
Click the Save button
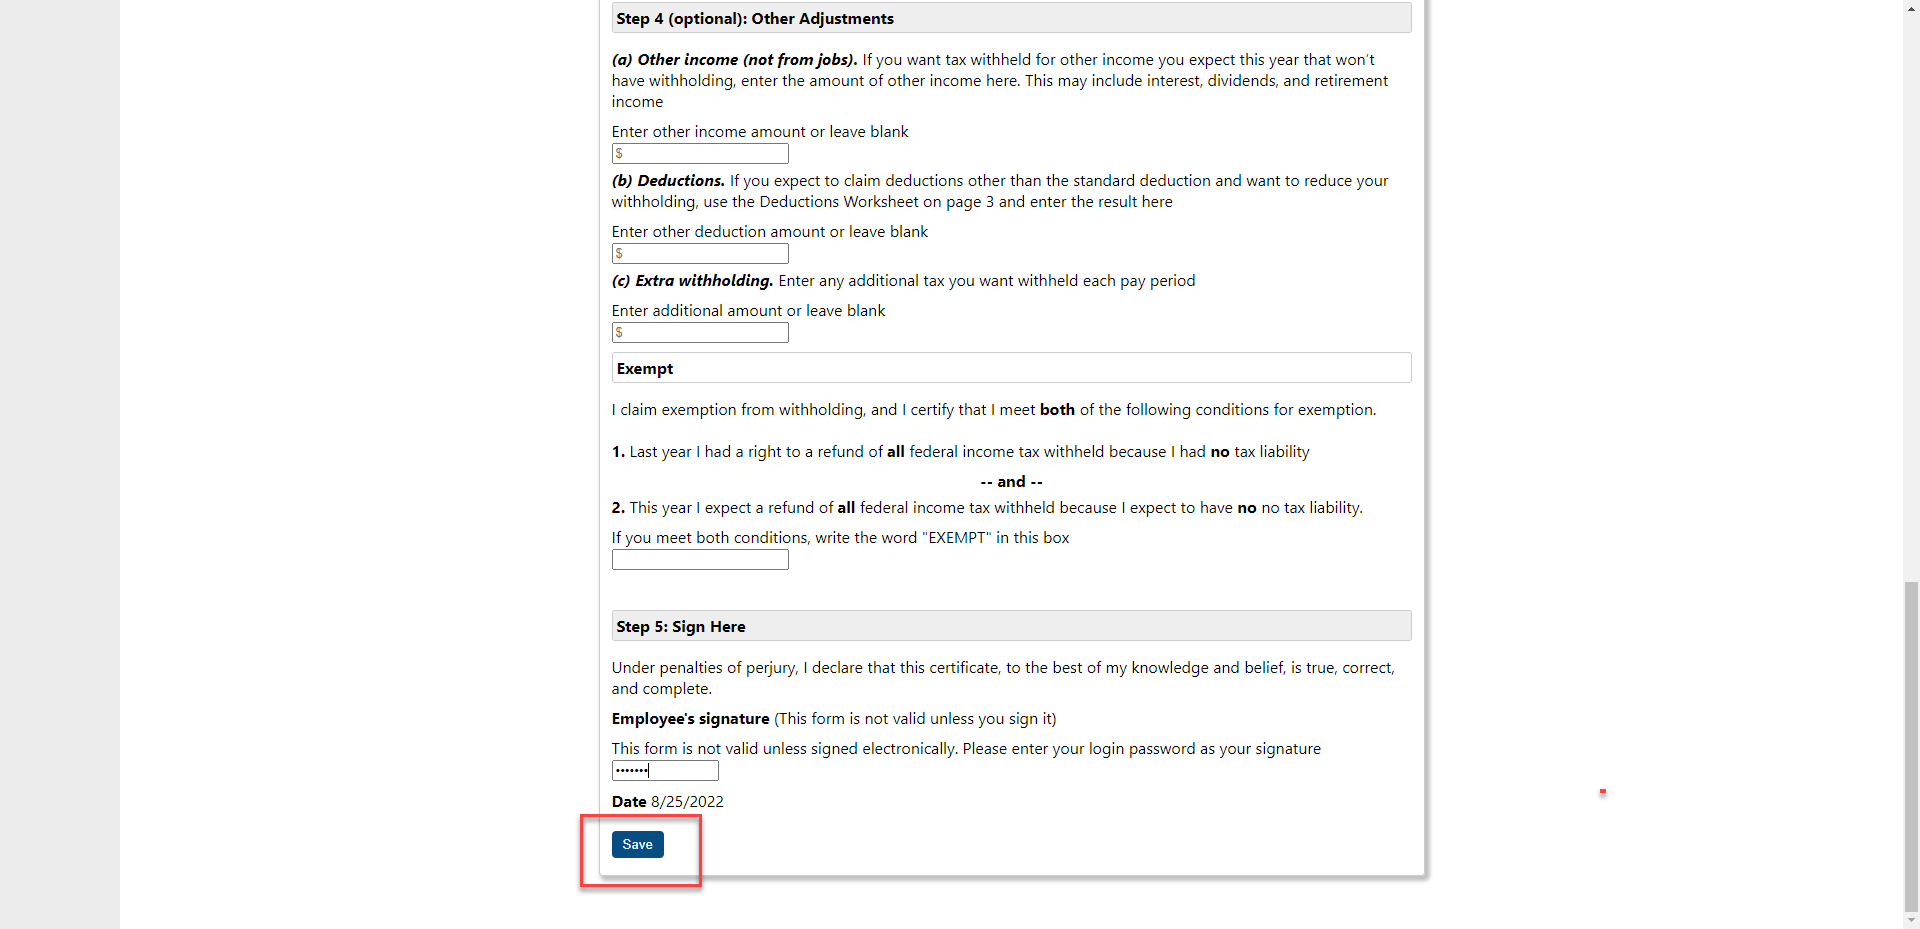(637, 844)
